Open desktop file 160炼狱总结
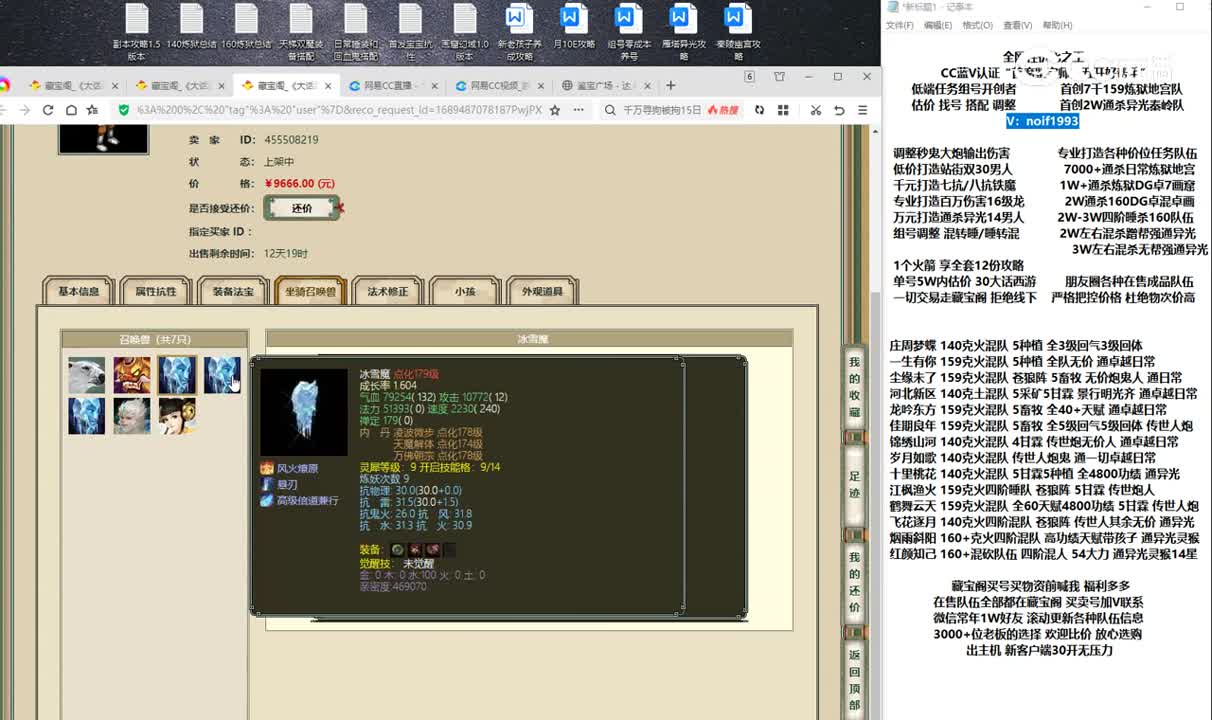1212x720 pixels. (247, 27)
